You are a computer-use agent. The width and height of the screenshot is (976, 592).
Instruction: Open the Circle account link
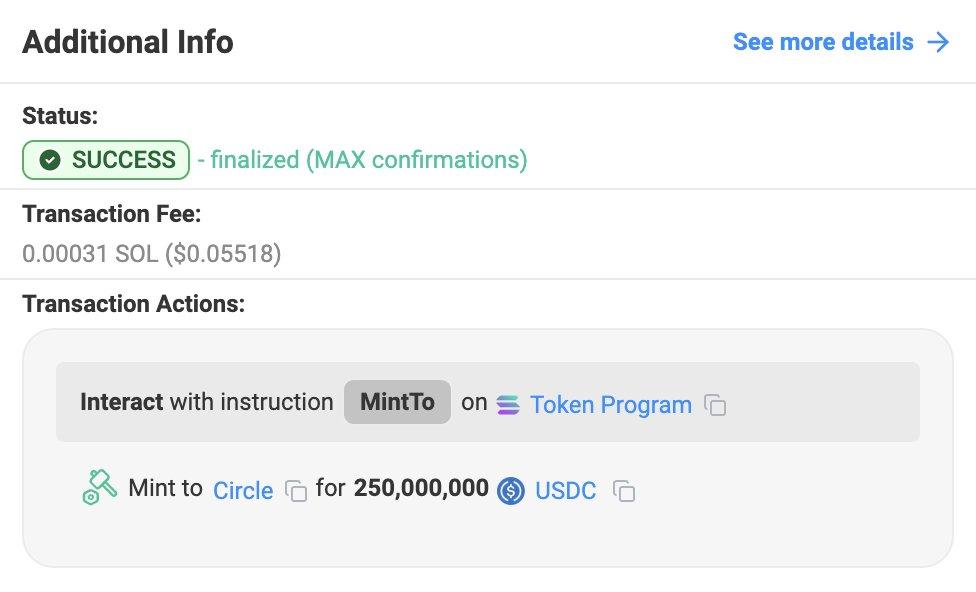click(x=243, y=491)
